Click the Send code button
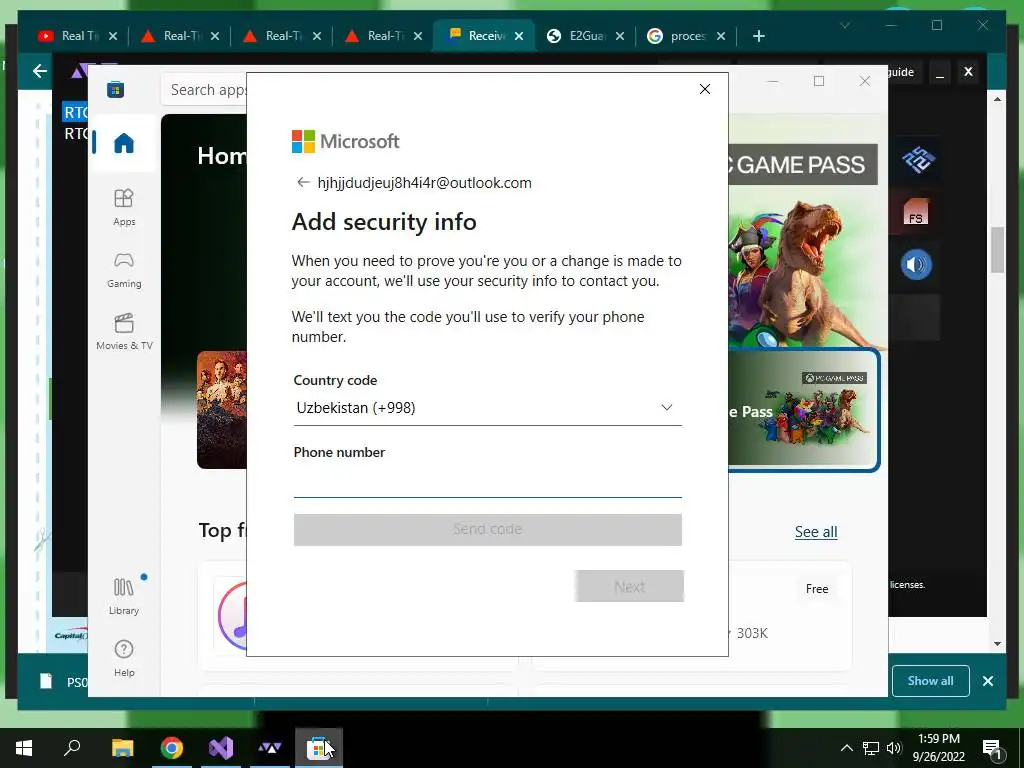 487,529
